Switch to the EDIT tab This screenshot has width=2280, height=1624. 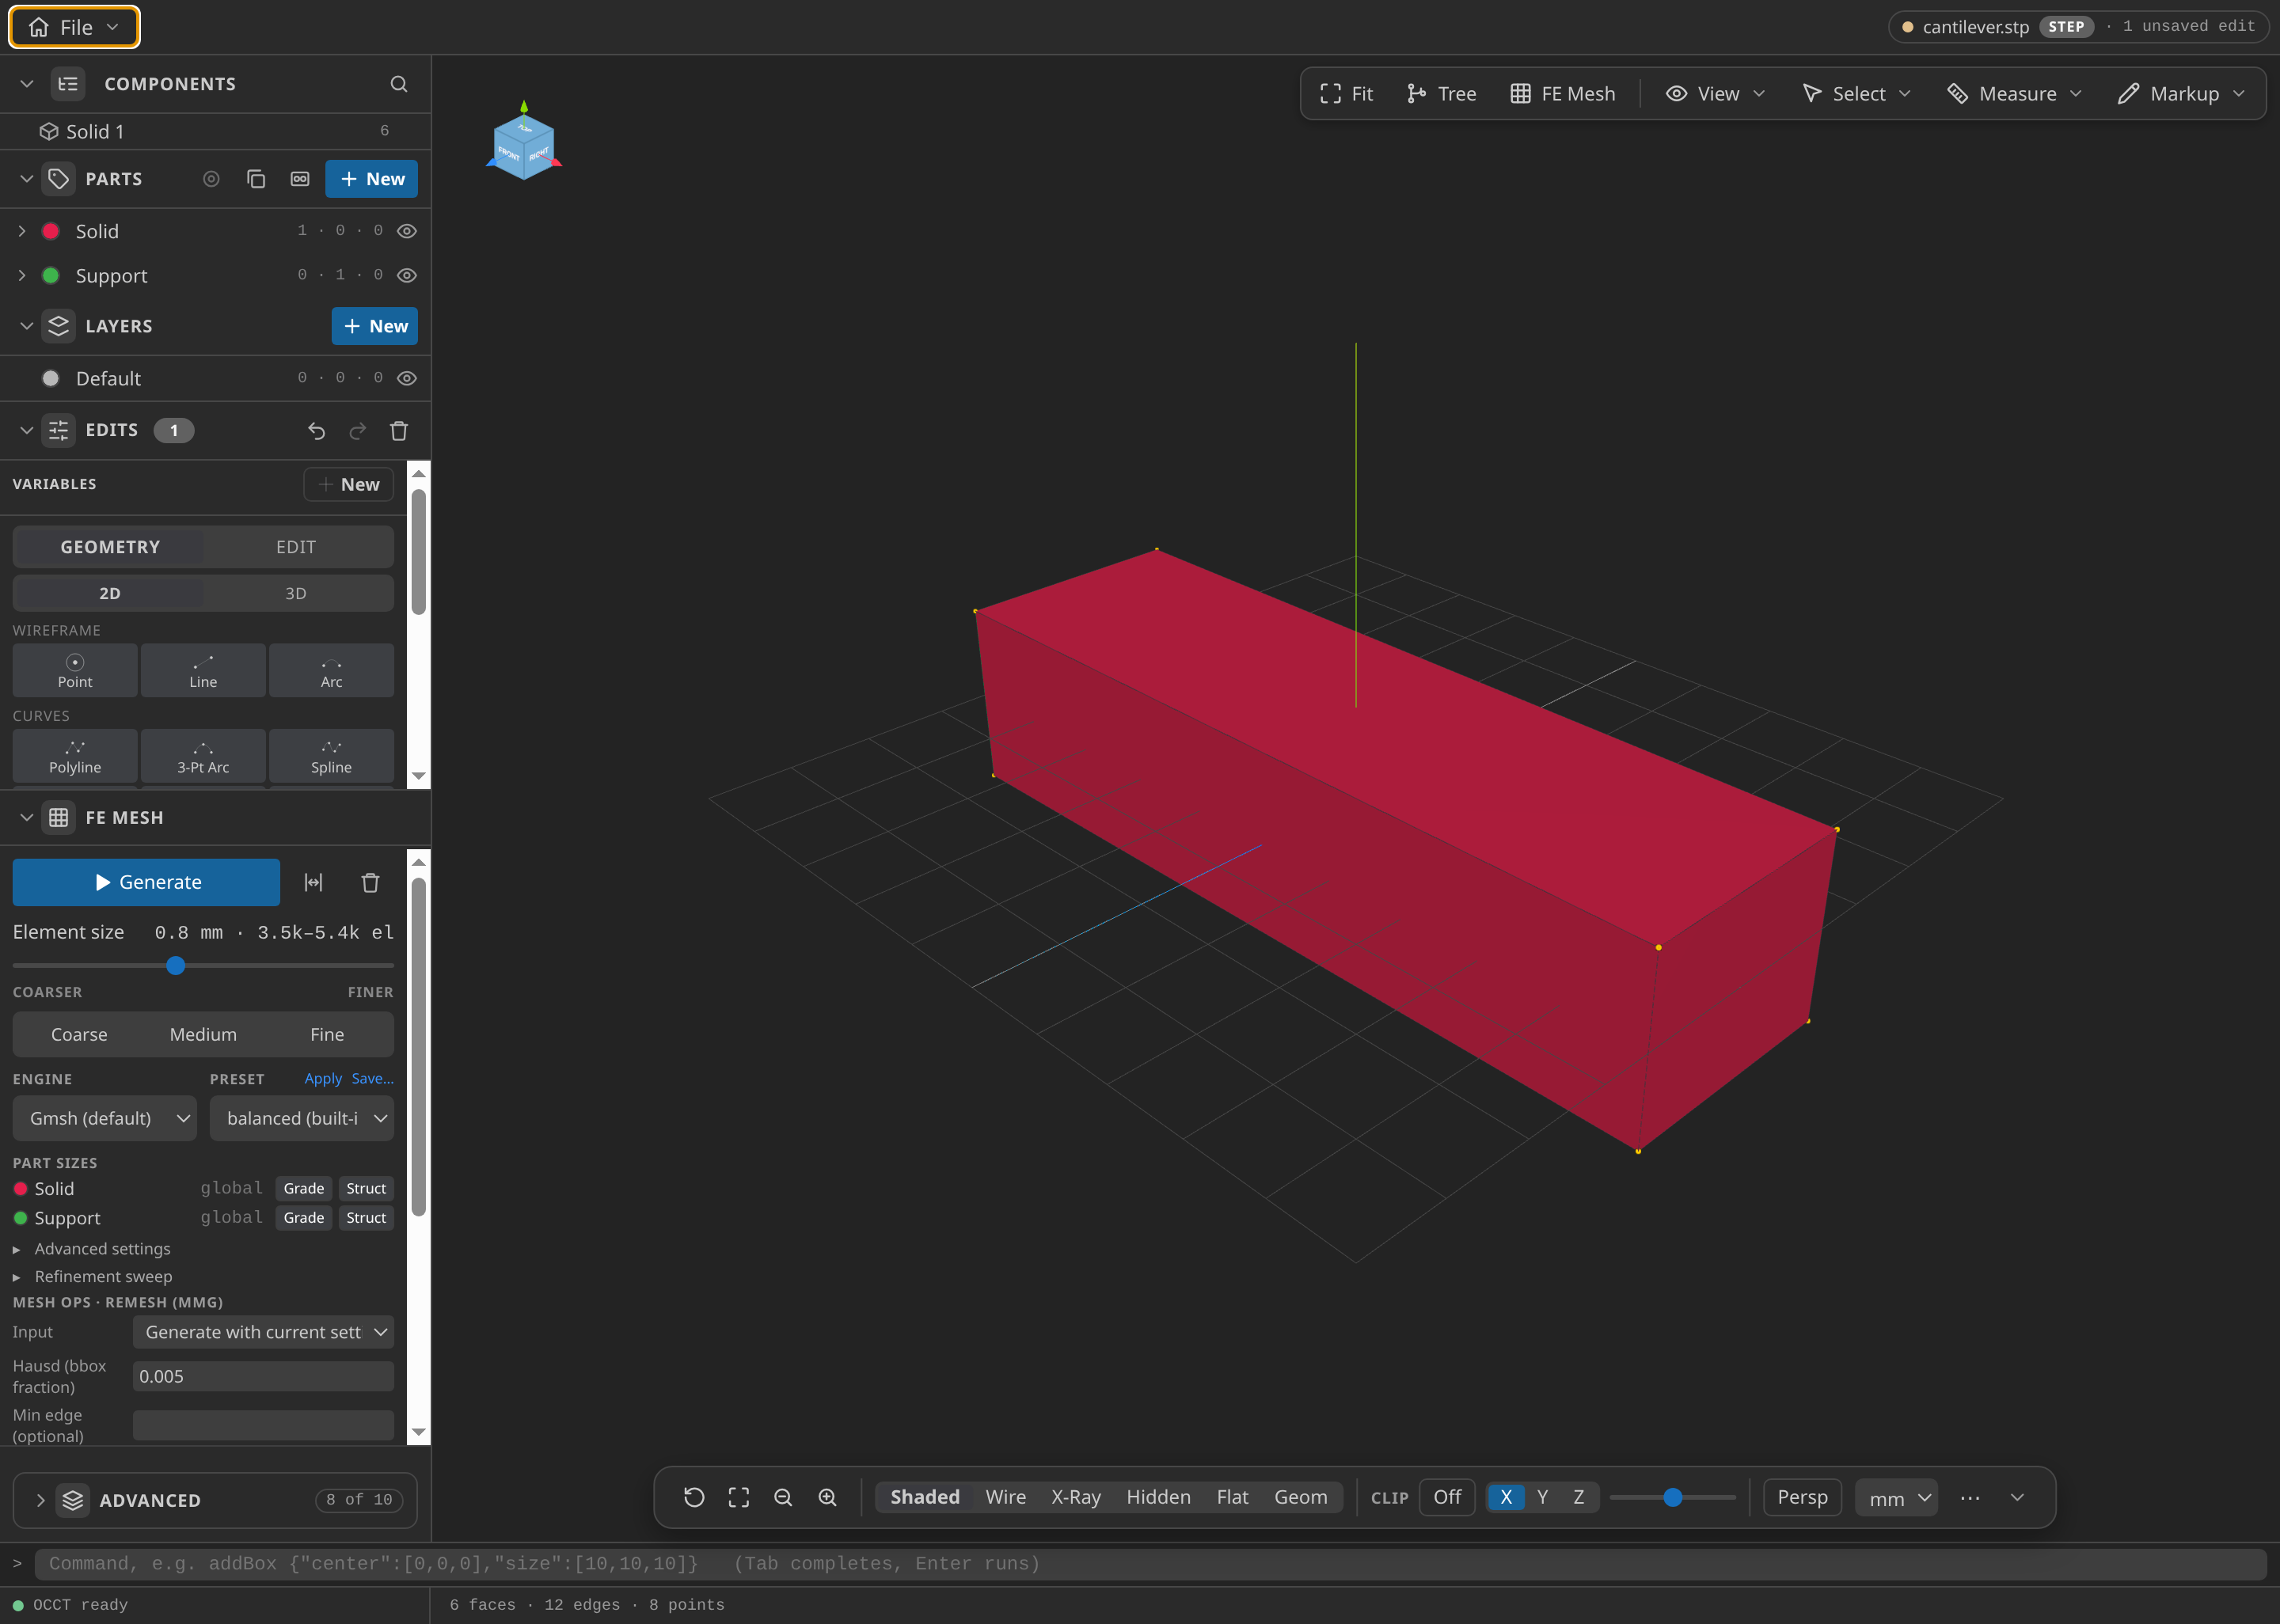click(x=296, y=547)
